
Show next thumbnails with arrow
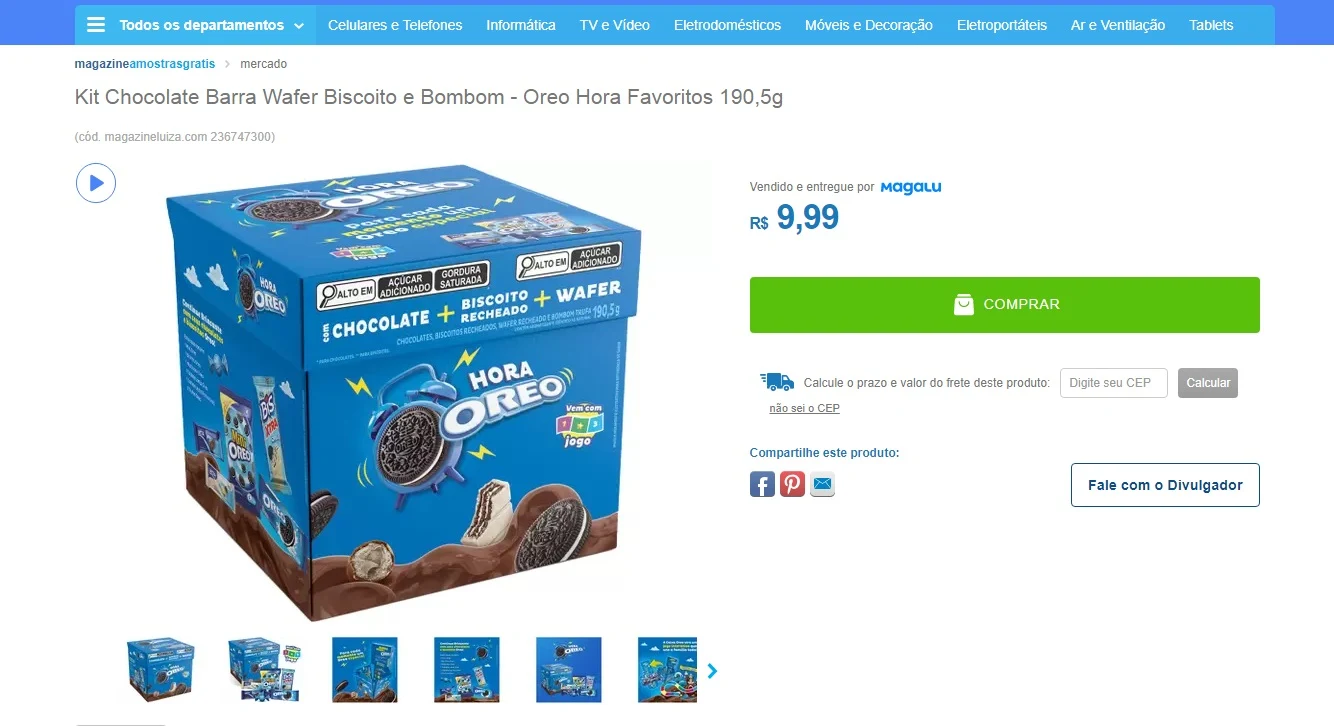pos(712,671)
